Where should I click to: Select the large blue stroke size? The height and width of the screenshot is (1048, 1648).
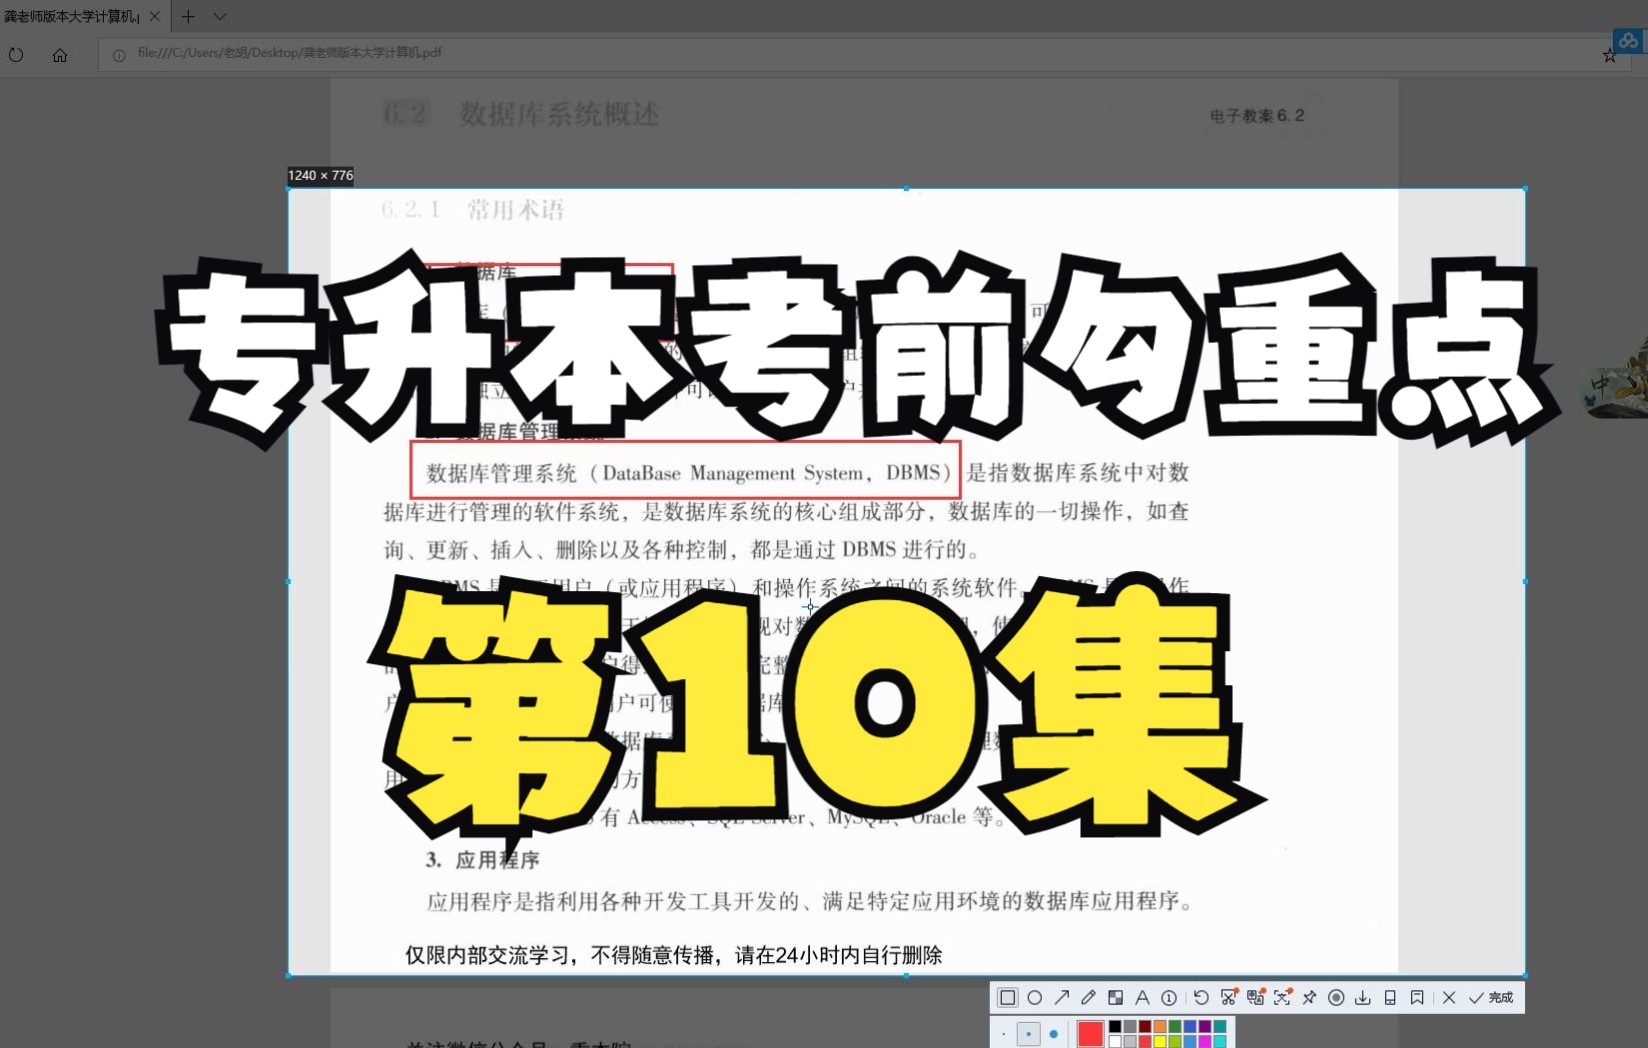1053,1033
